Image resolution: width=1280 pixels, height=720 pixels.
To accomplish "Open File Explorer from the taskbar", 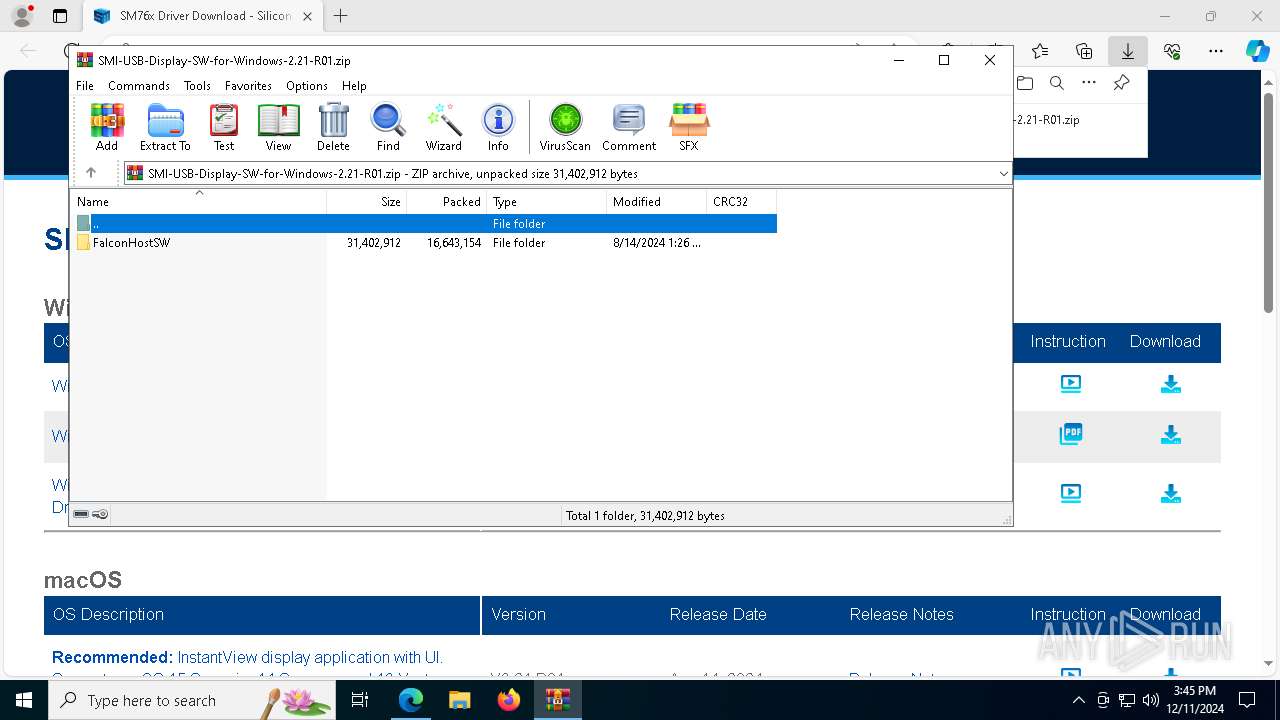I will coord(459,700).
